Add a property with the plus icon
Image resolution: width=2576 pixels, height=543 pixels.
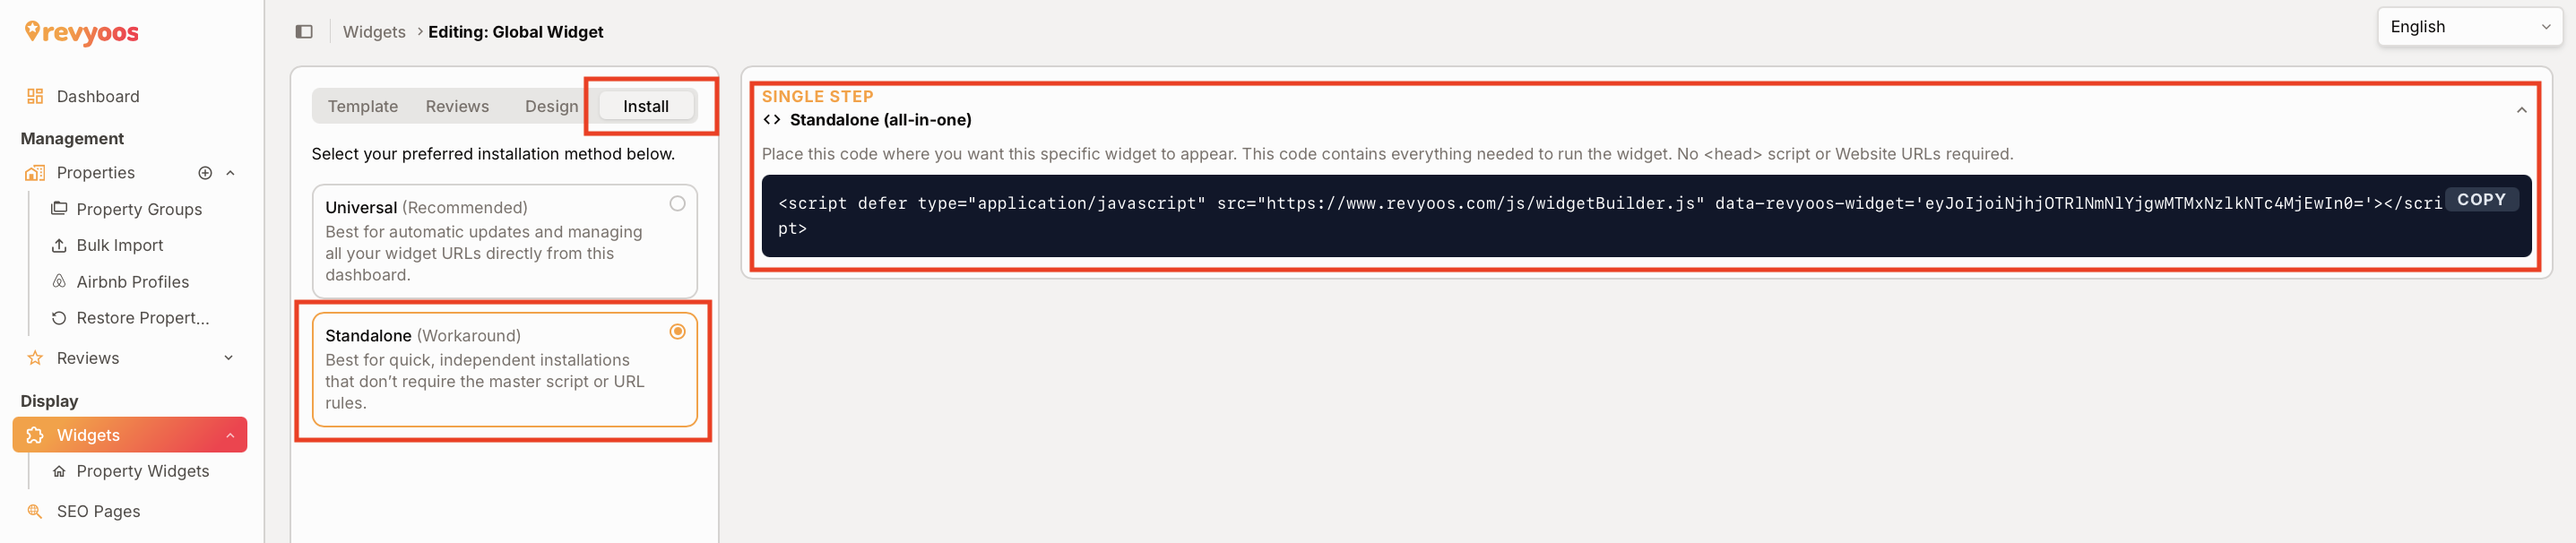coord(205,173)
